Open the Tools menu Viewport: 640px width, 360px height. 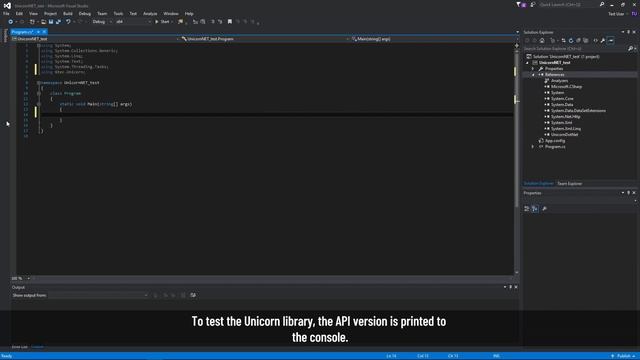pos(118,13)
